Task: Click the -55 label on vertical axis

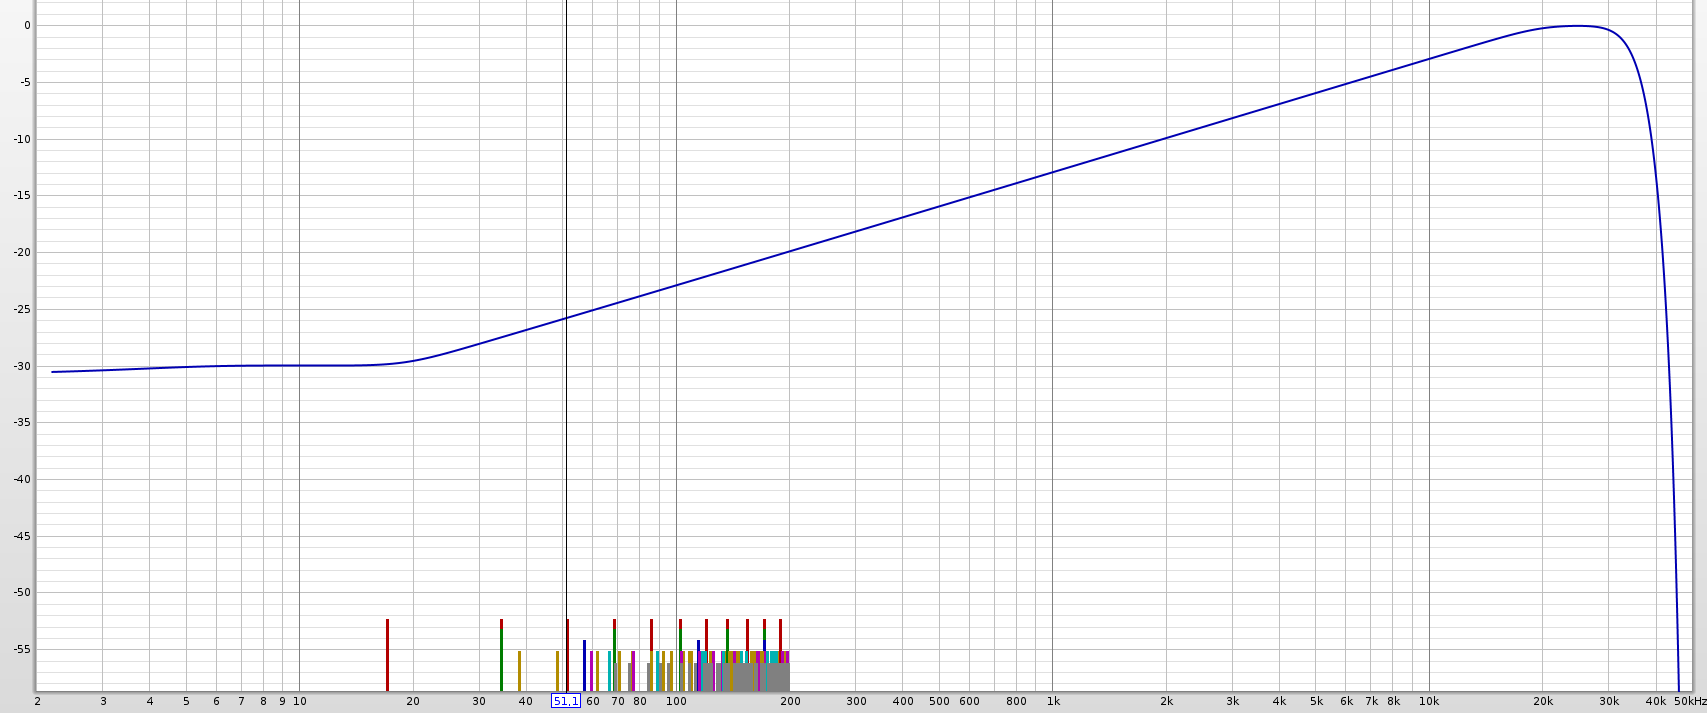Action: click(x=22, y=649)
